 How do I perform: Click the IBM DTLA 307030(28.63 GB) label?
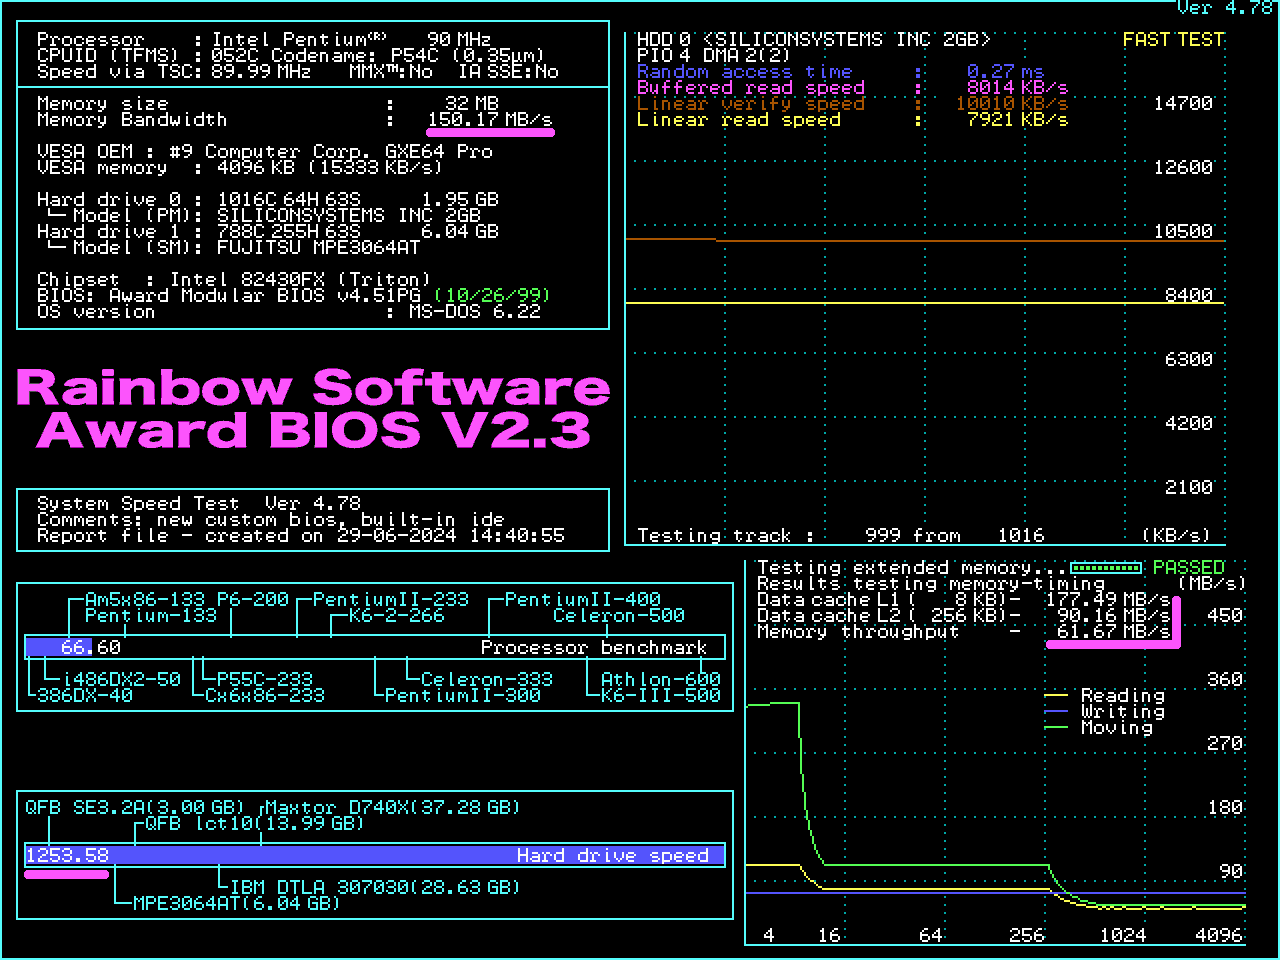375,887
